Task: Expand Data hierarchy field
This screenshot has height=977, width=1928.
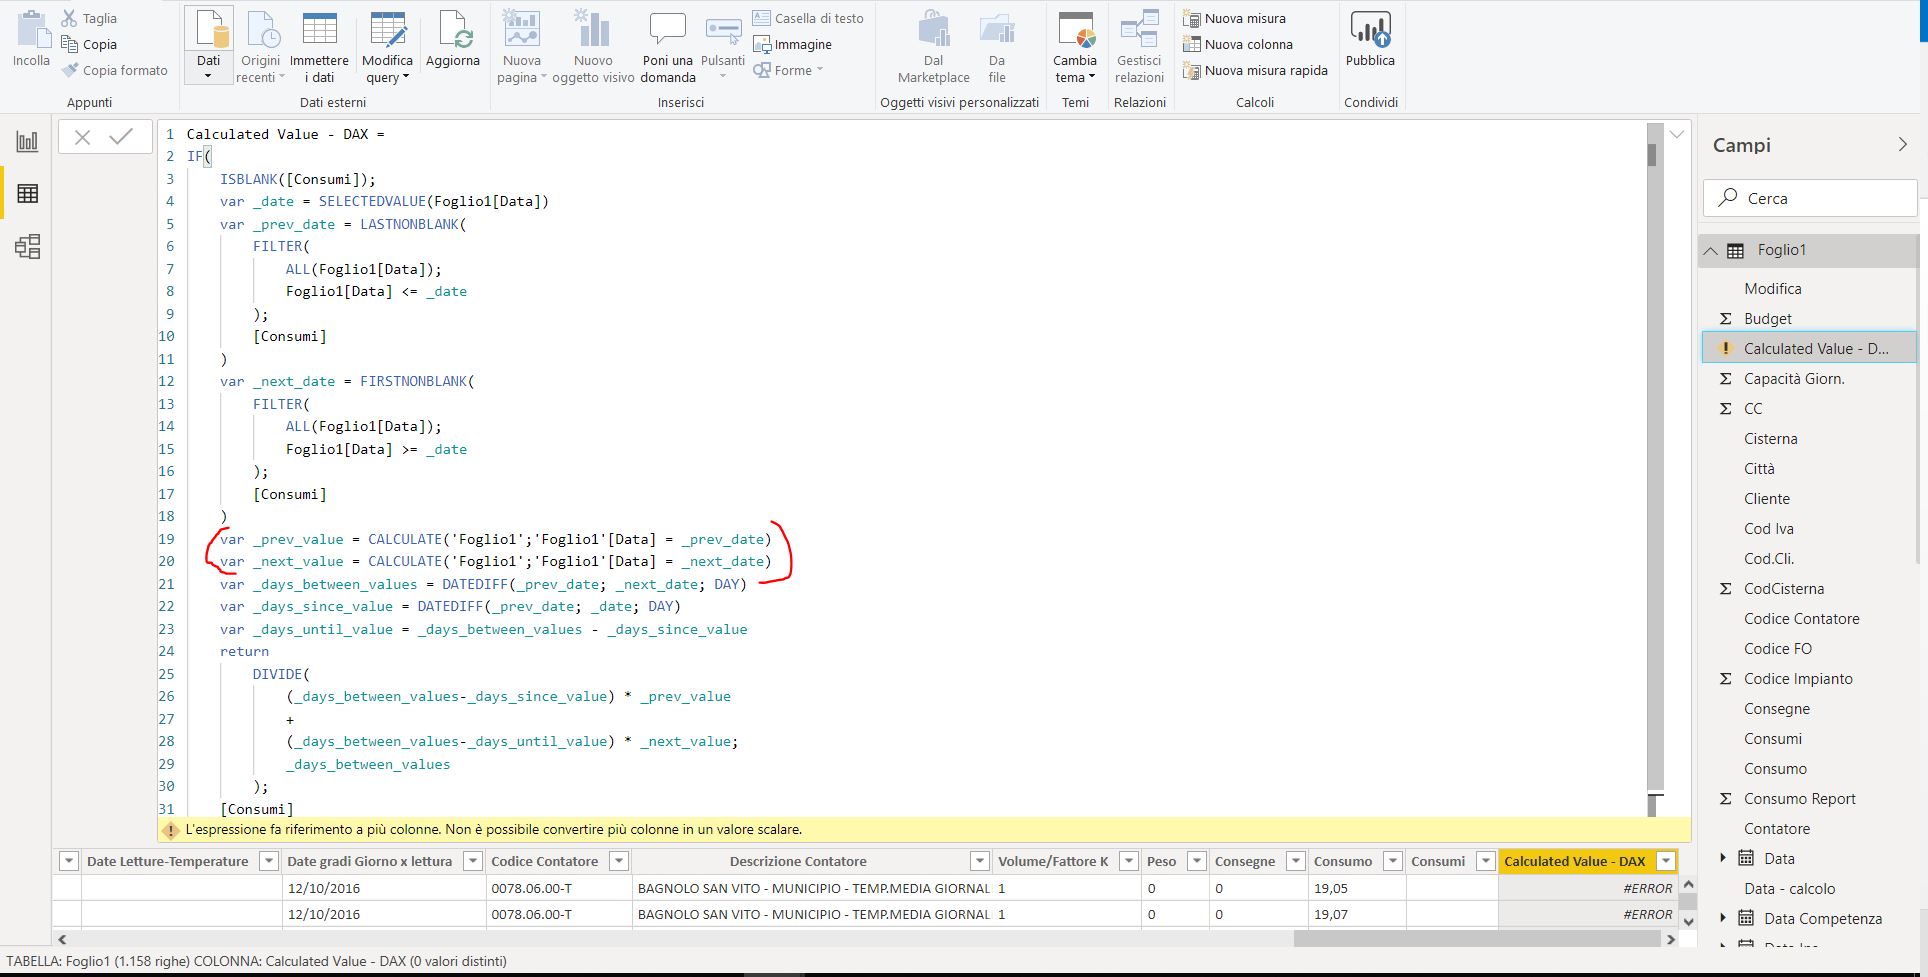Action: [1722, 858]
